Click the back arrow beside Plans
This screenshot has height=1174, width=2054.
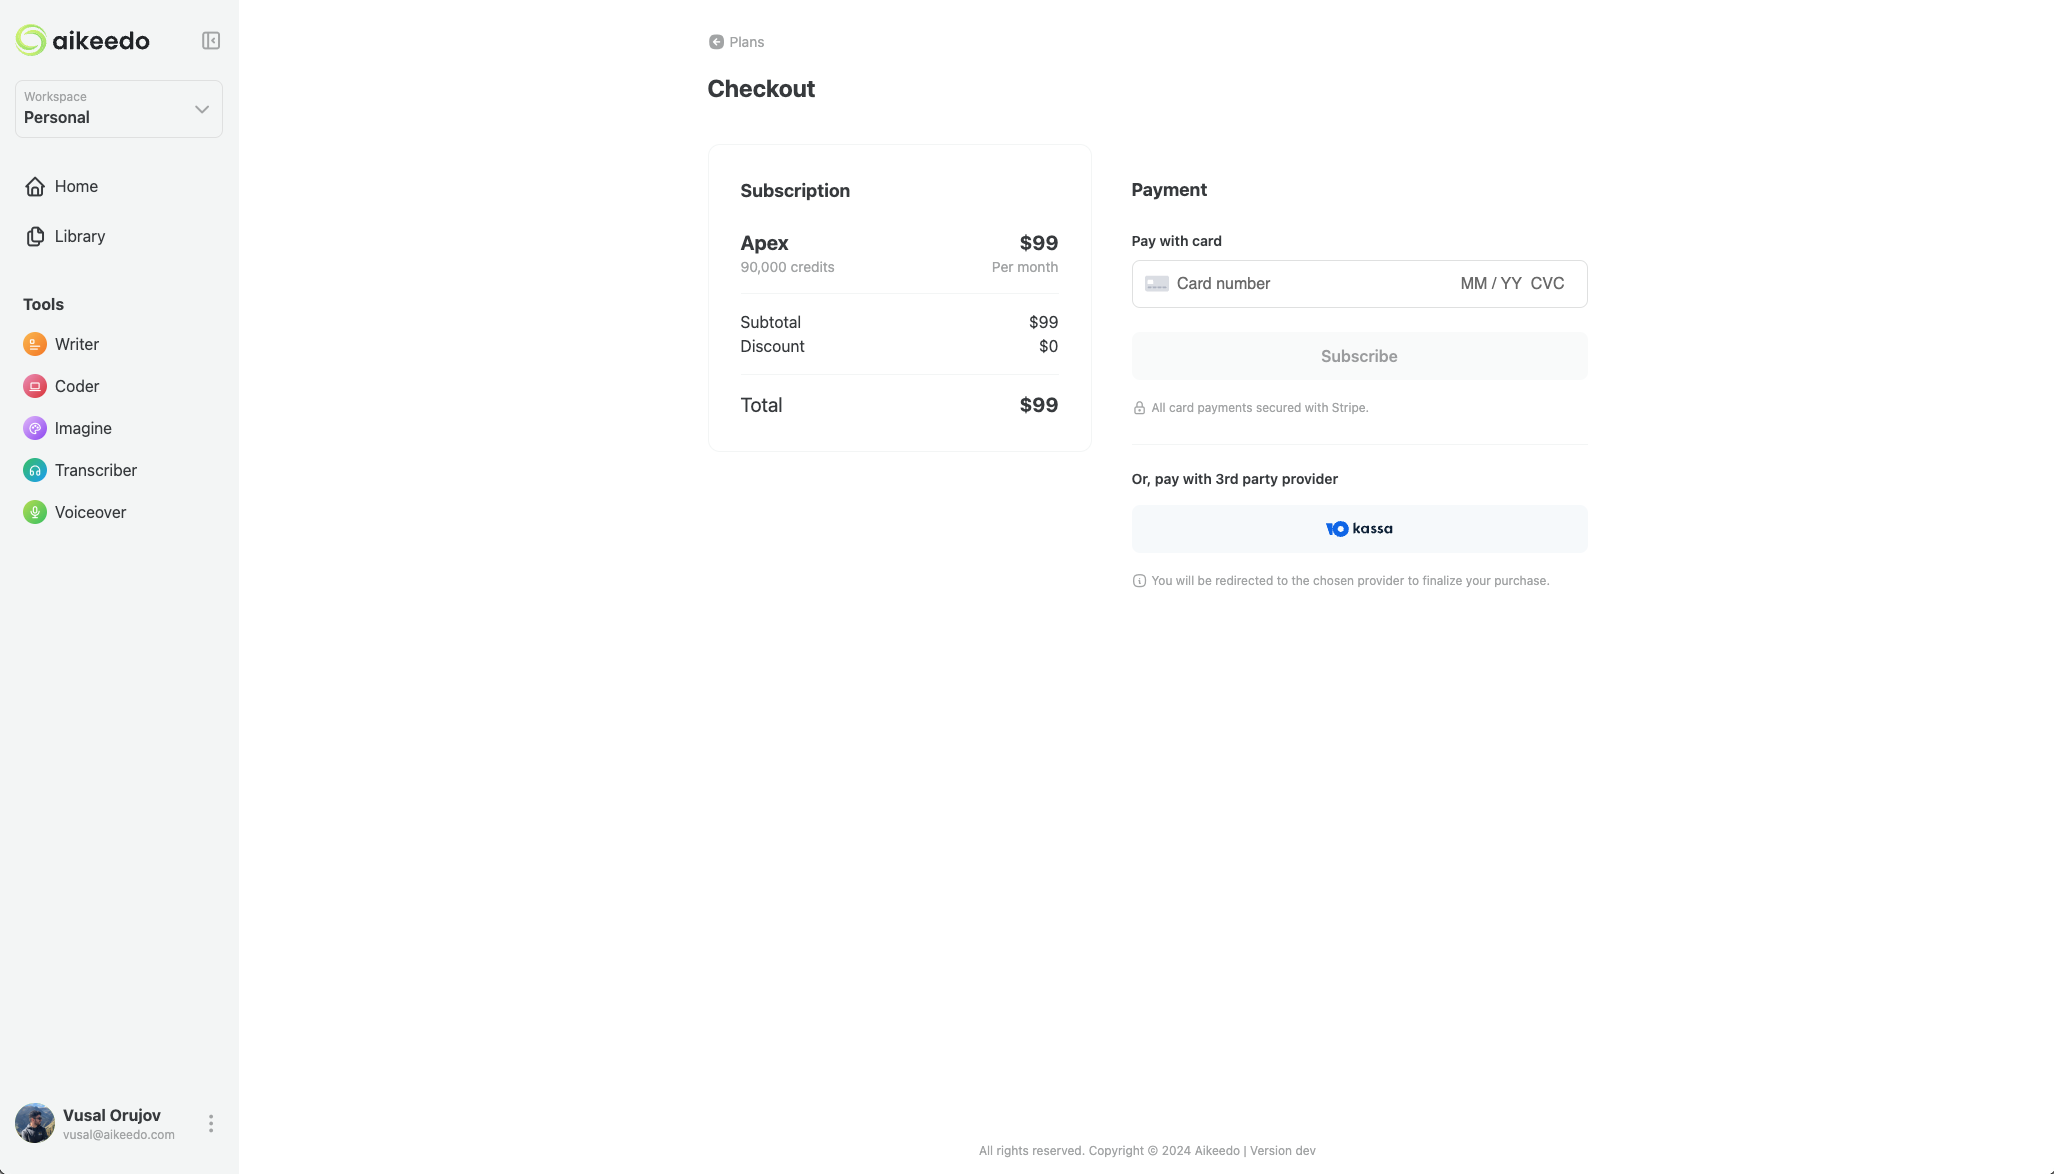(716, 42)
